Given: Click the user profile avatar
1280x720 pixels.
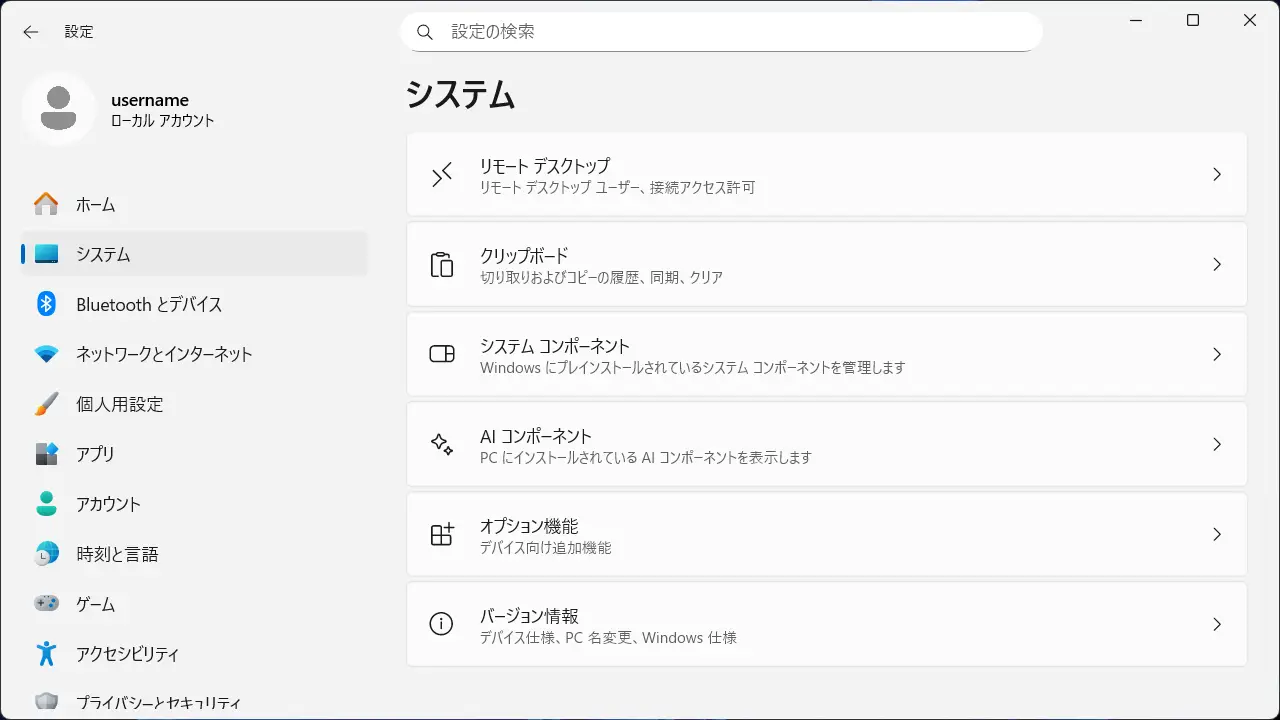Looking at the screenshot, I should 59,109.
